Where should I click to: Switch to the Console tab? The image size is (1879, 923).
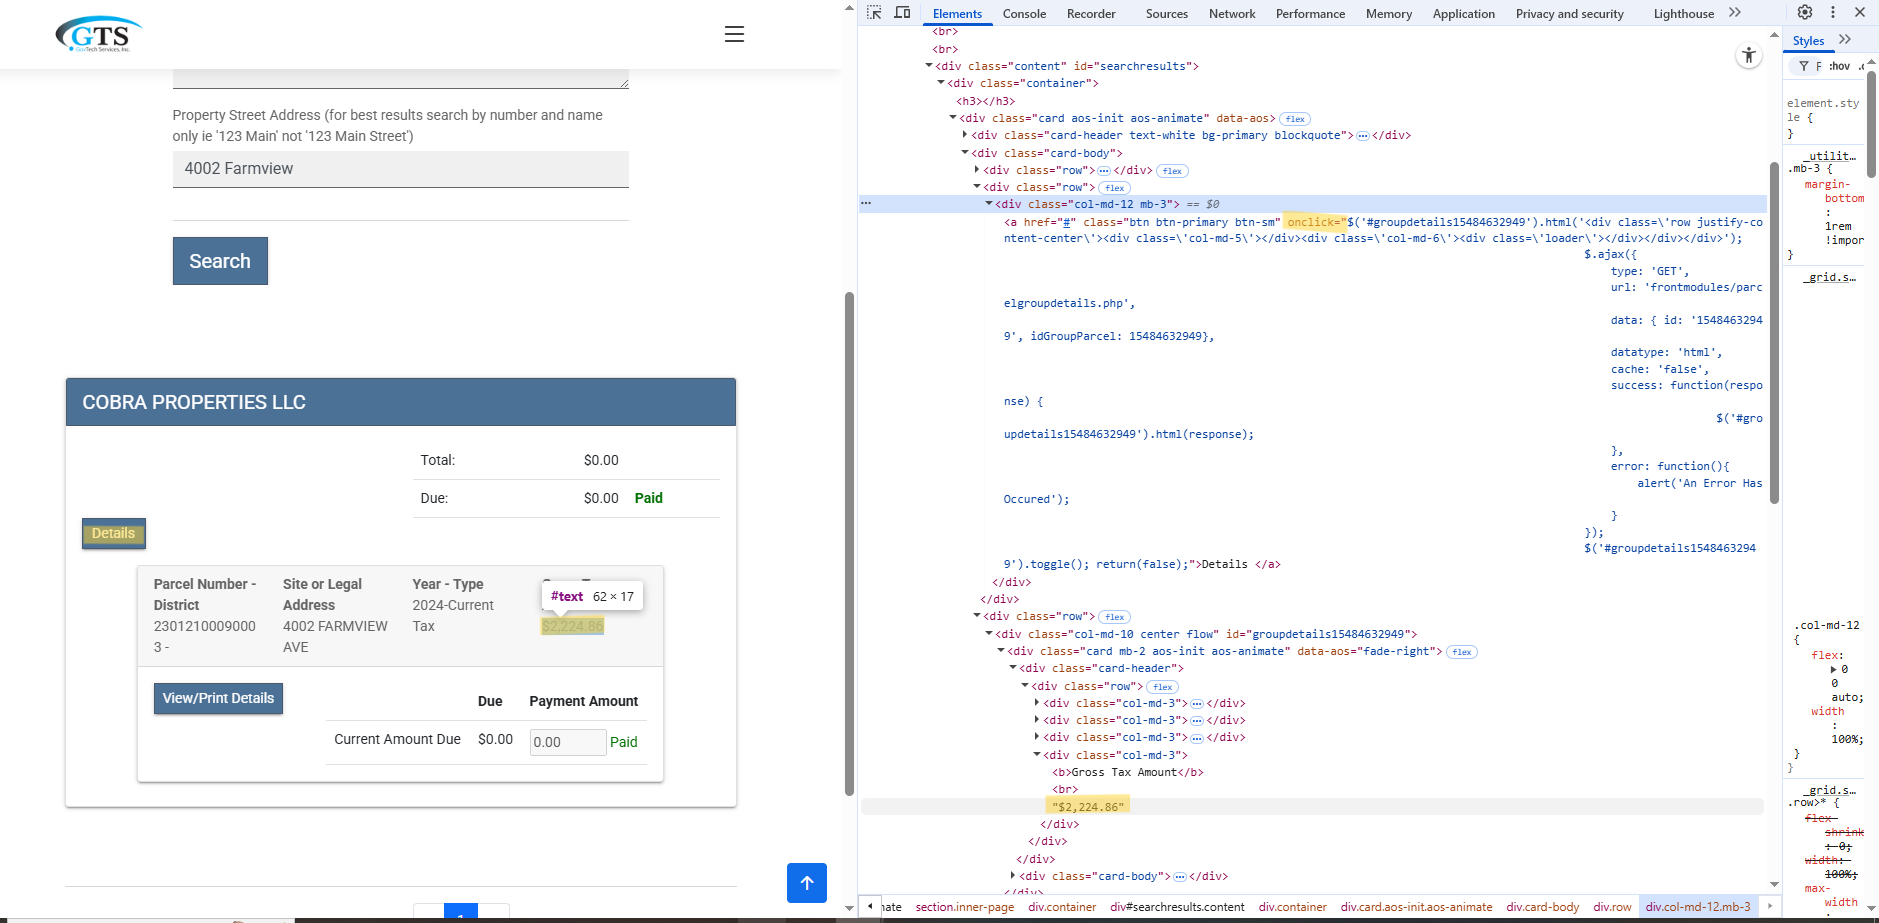pyautogui.click(x=1024, y=14)
